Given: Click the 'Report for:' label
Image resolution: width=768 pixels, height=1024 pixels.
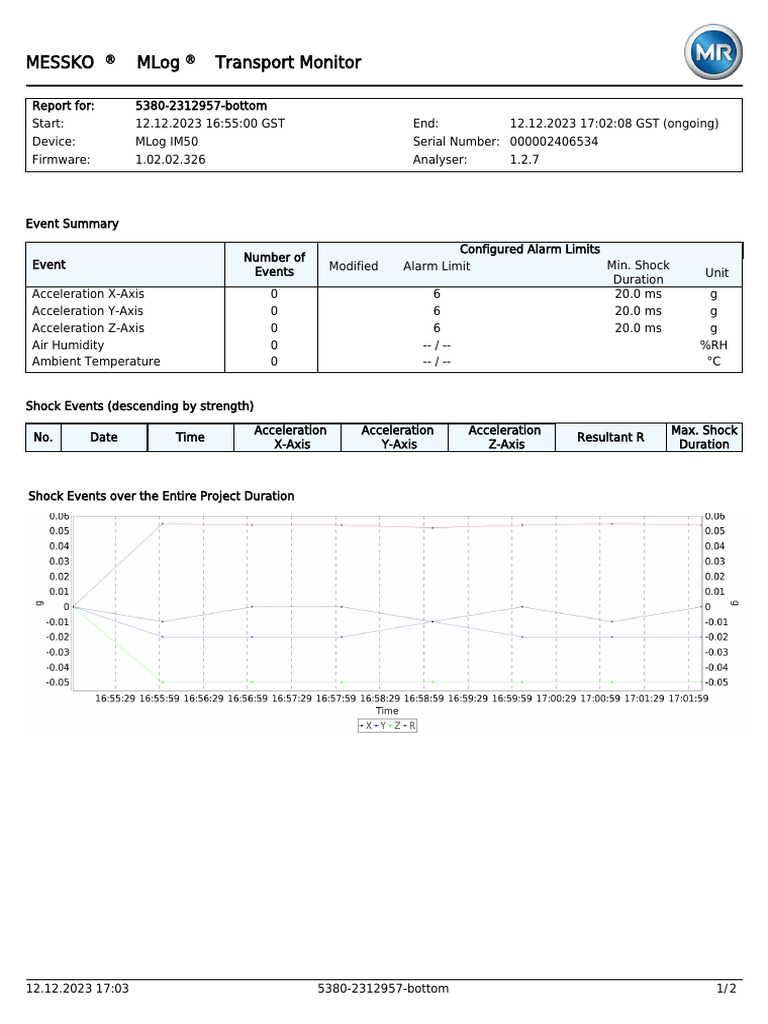Looking at the screenshot, I should (63, 106).
